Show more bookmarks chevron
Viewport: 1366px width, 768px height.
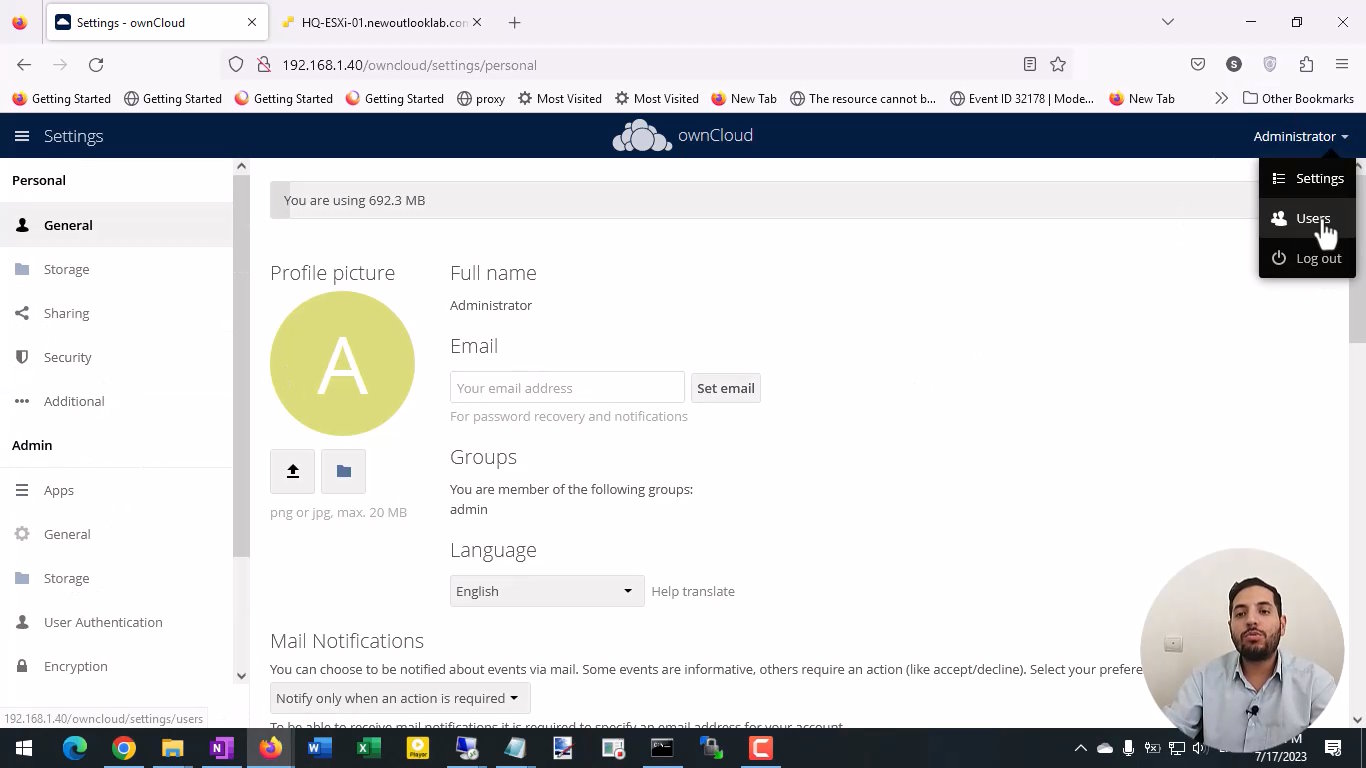click(1221, 98)
